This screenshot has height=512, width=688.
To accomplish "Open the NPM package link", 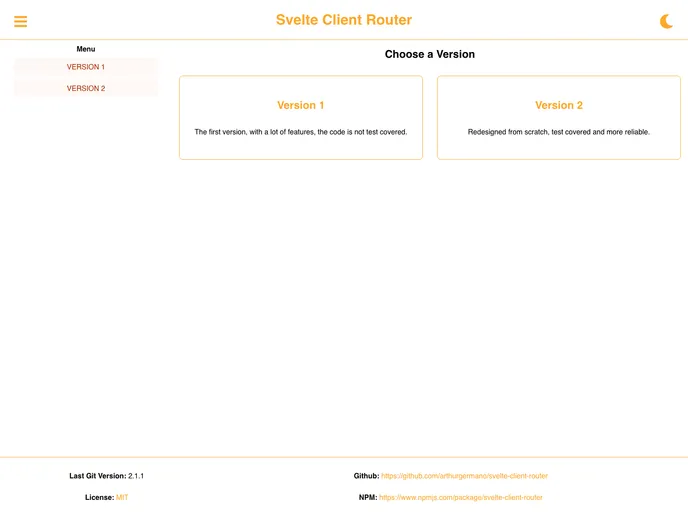I will pyautogui.click(x=461, y=498).
